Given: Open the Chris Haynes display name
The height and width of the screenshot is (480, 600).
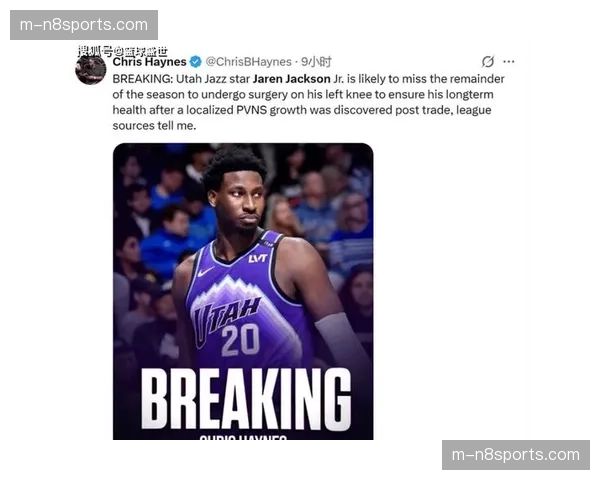Looking at the screenshot, I should (x=149, y=62).
